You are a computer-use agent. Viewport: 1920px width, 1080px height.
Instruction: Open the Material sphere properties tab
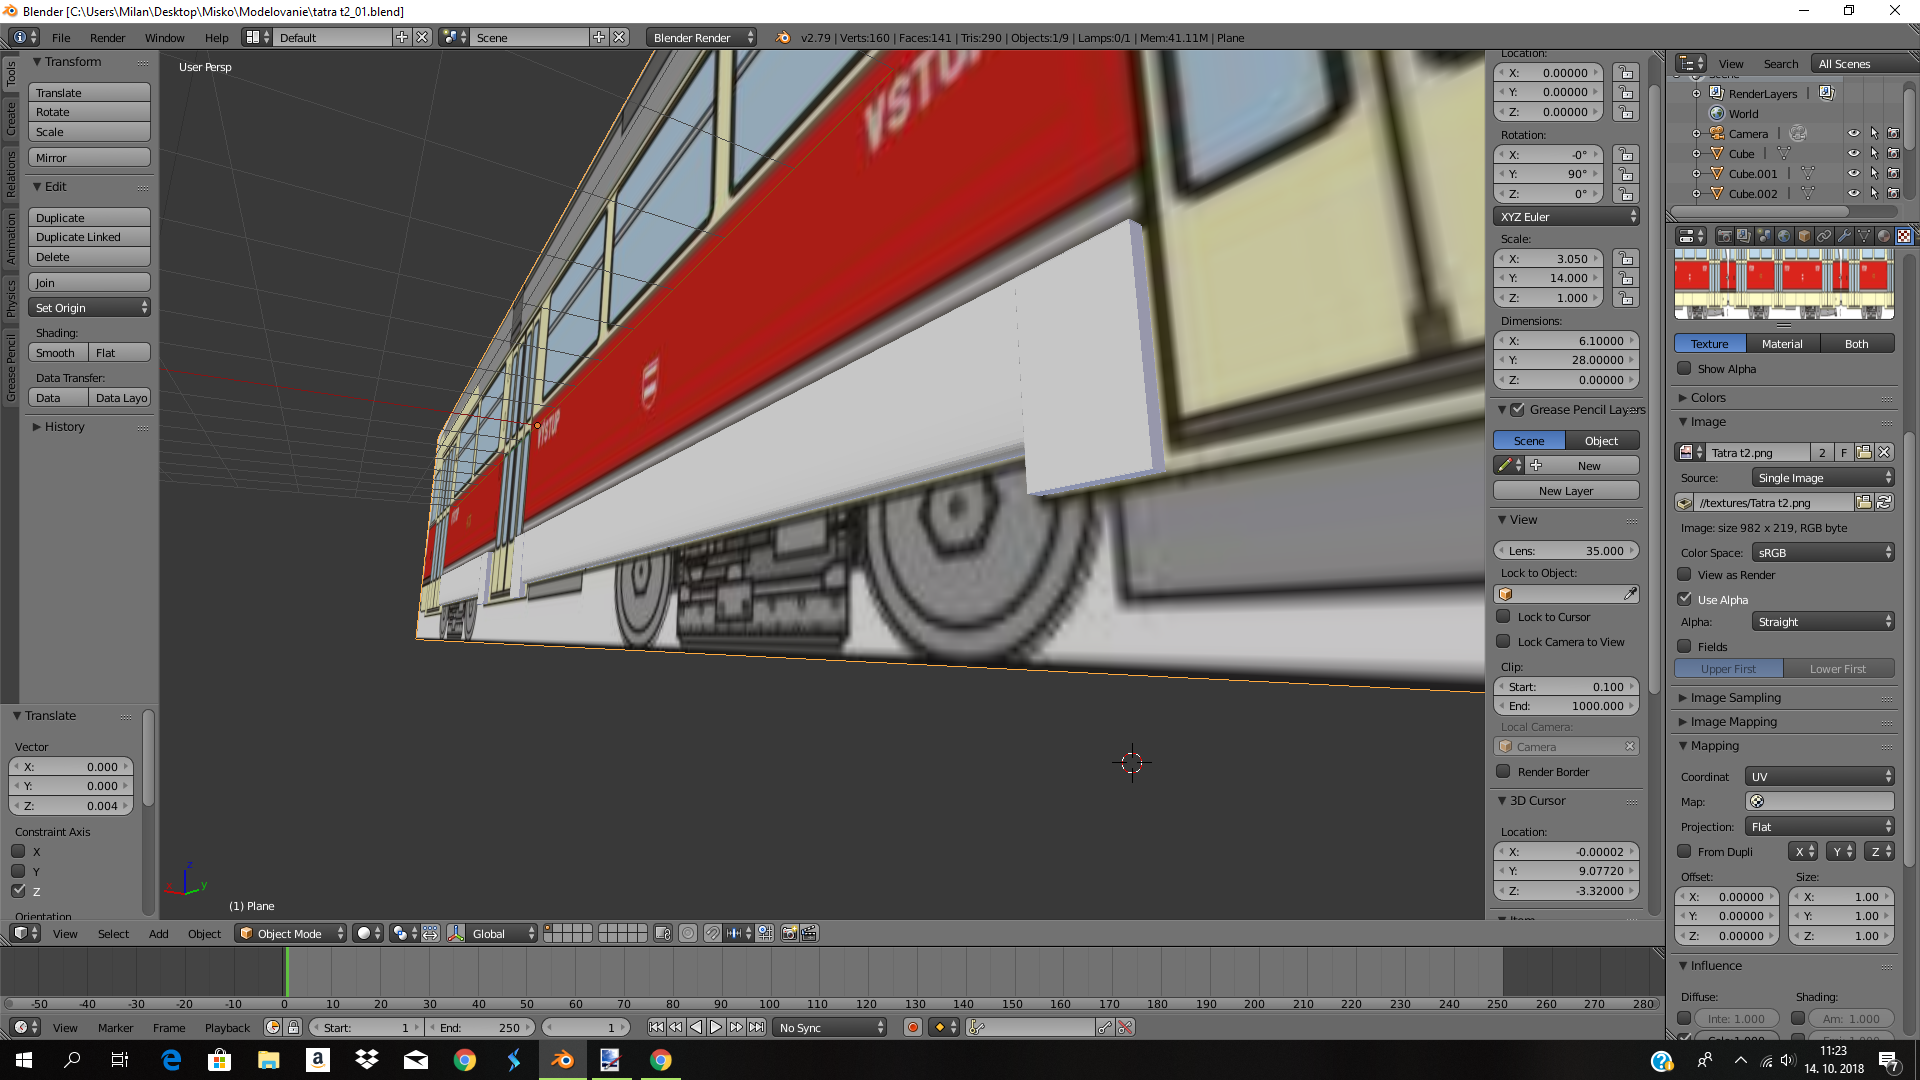(x=1884, y=236)
